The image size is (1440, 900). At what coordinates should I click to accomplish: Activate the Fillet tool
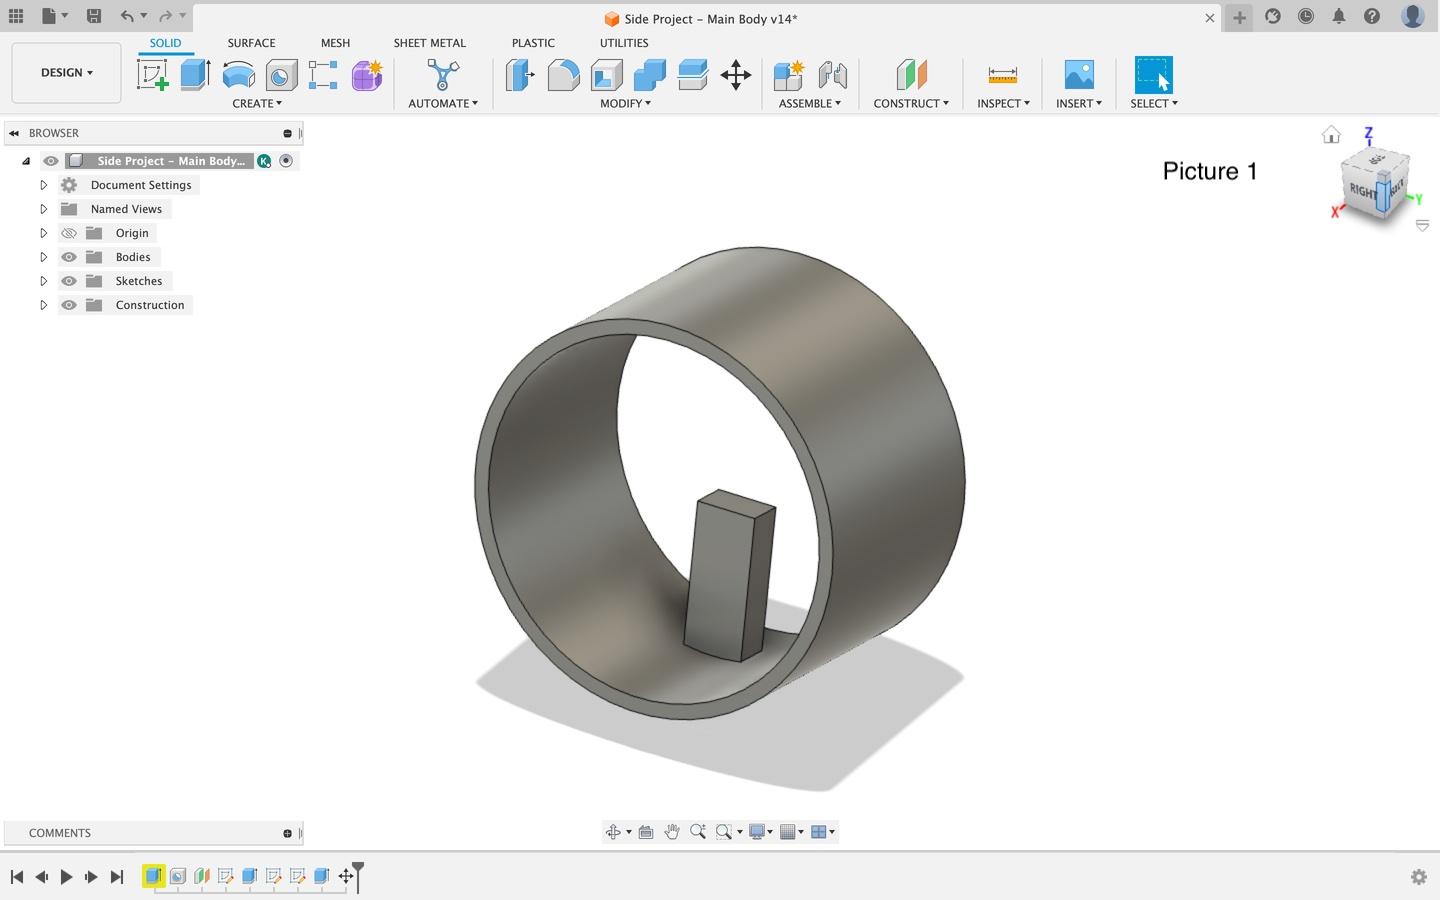click(563, 75)
